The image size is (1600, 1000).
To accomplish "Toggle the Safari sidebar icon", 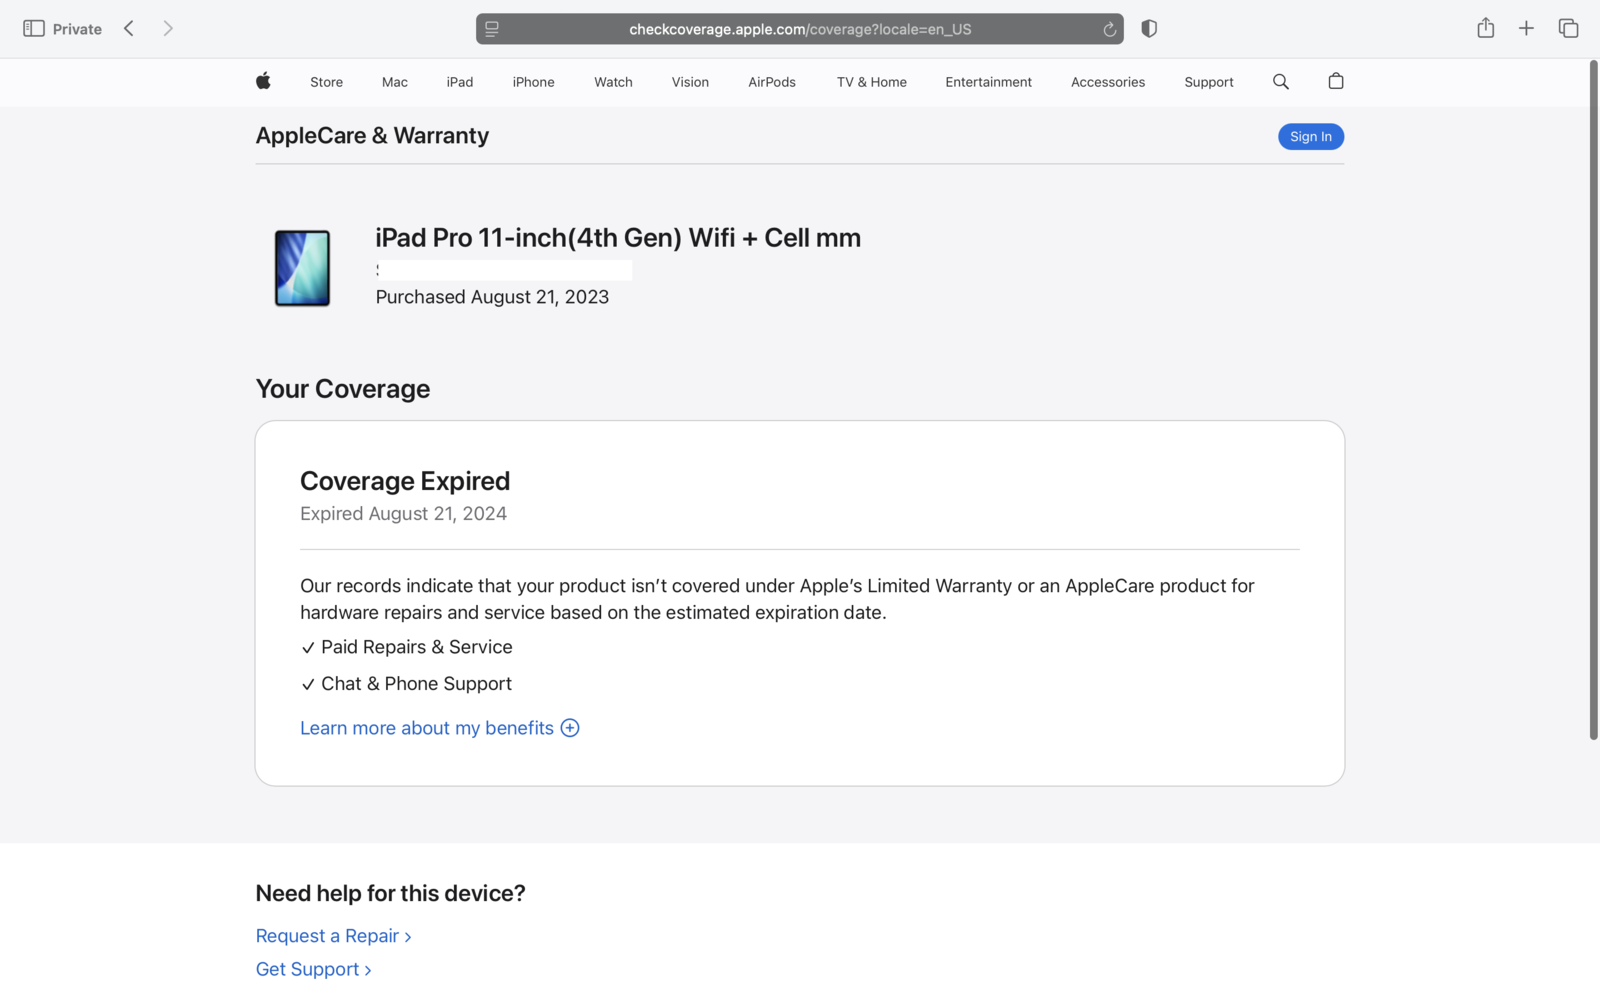I will 33,29.
